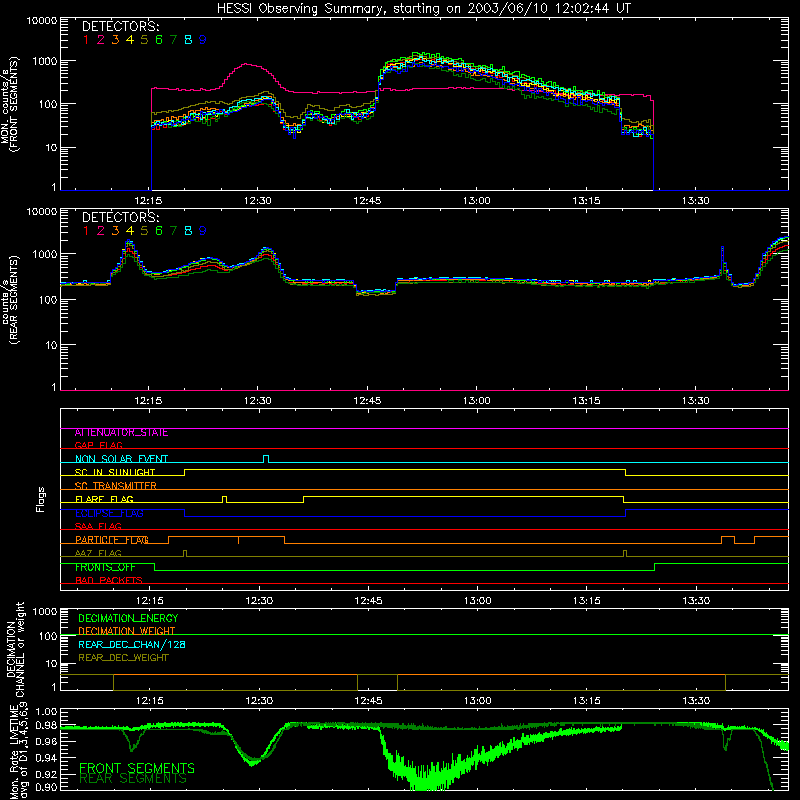Select detector 1 legend number in front segments plot

[86, 40]
